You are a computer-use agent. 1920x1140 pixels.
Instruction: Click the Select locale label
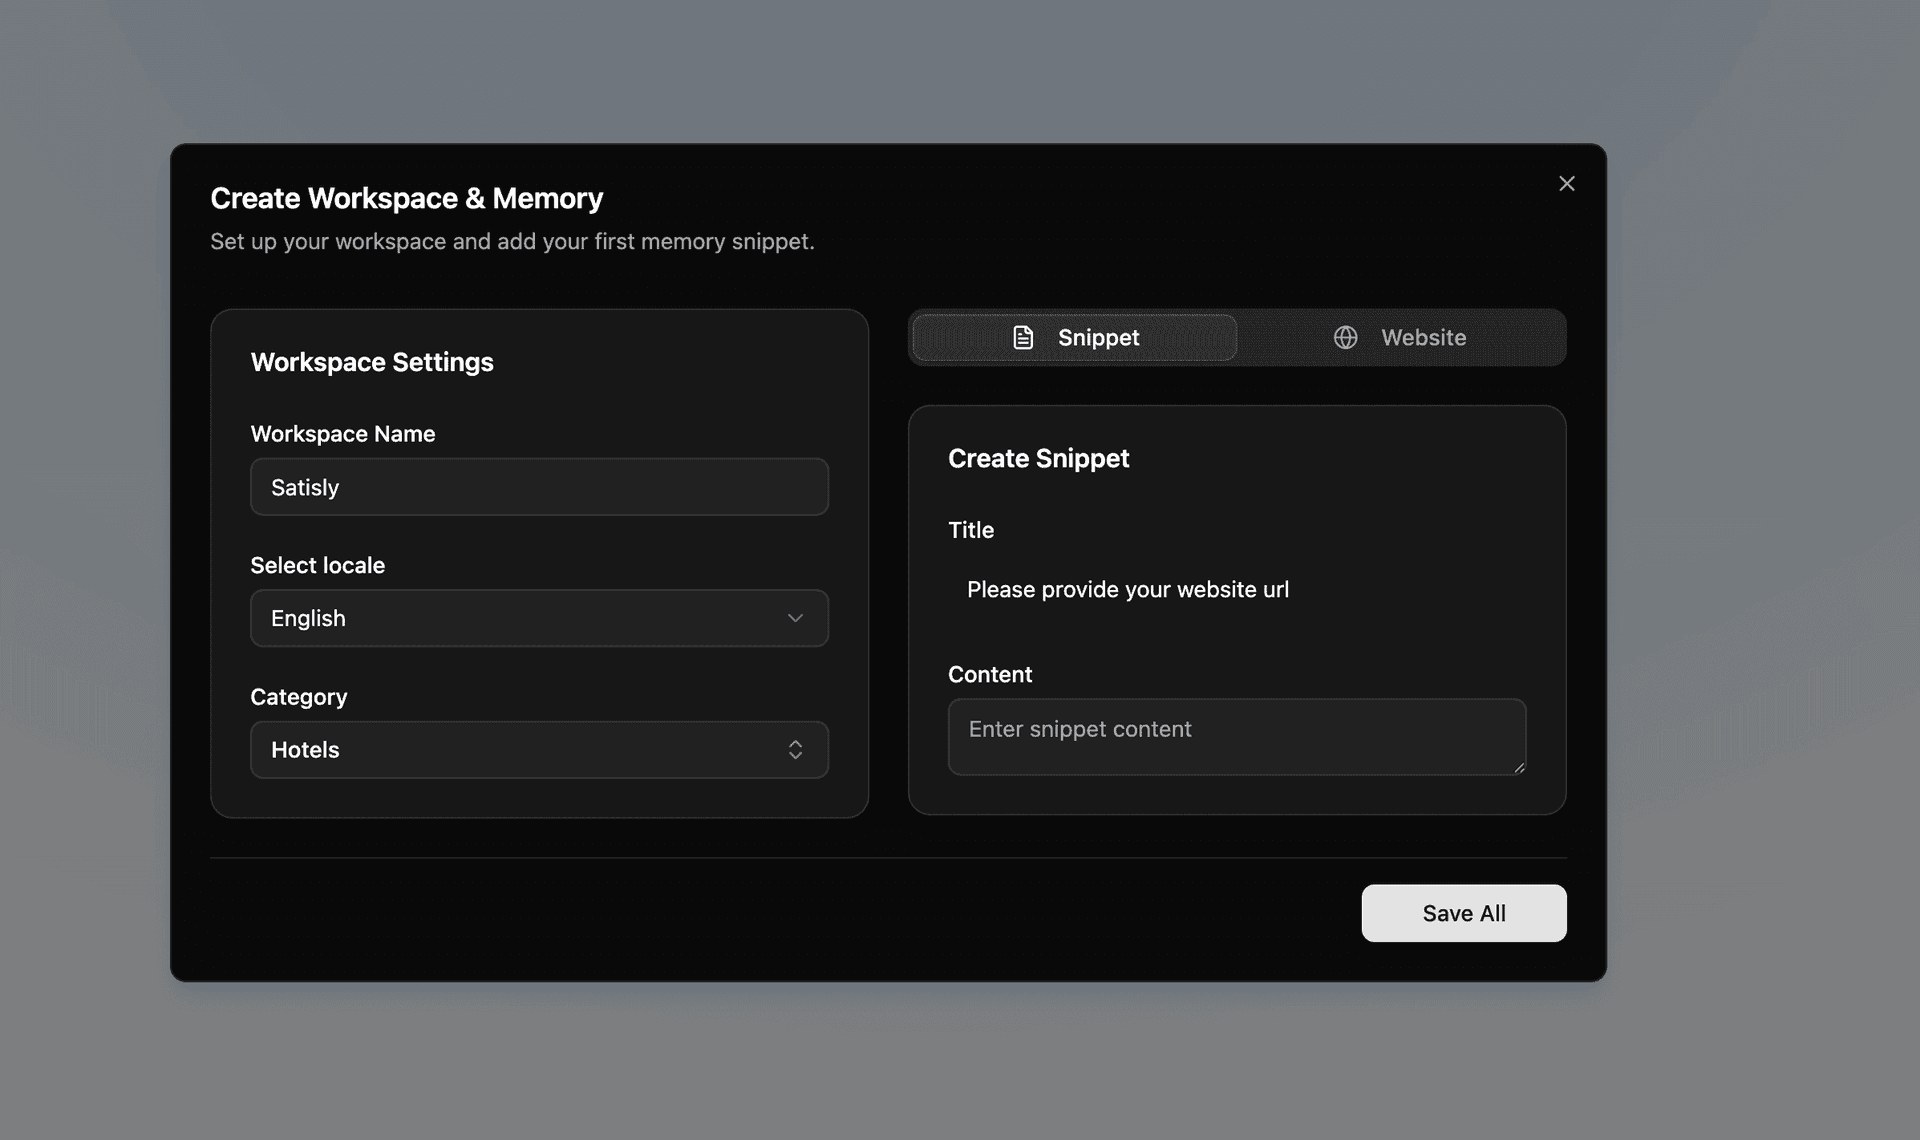tap(317, 565)
